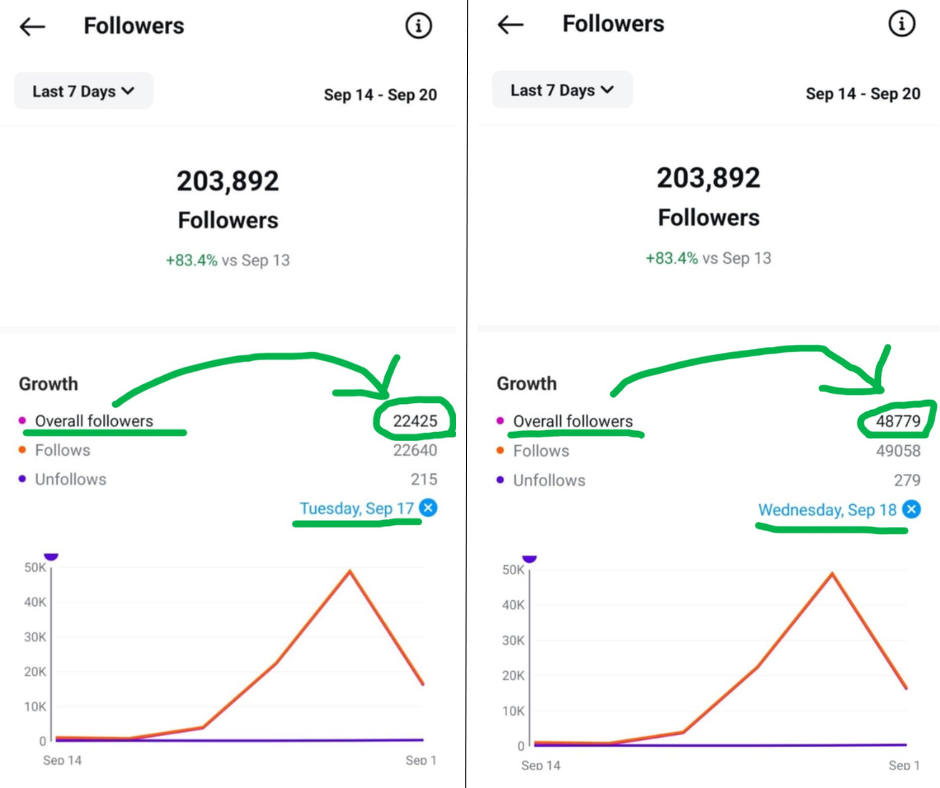Click the Tuesday, Sep 17 date label

click(357, 508)
